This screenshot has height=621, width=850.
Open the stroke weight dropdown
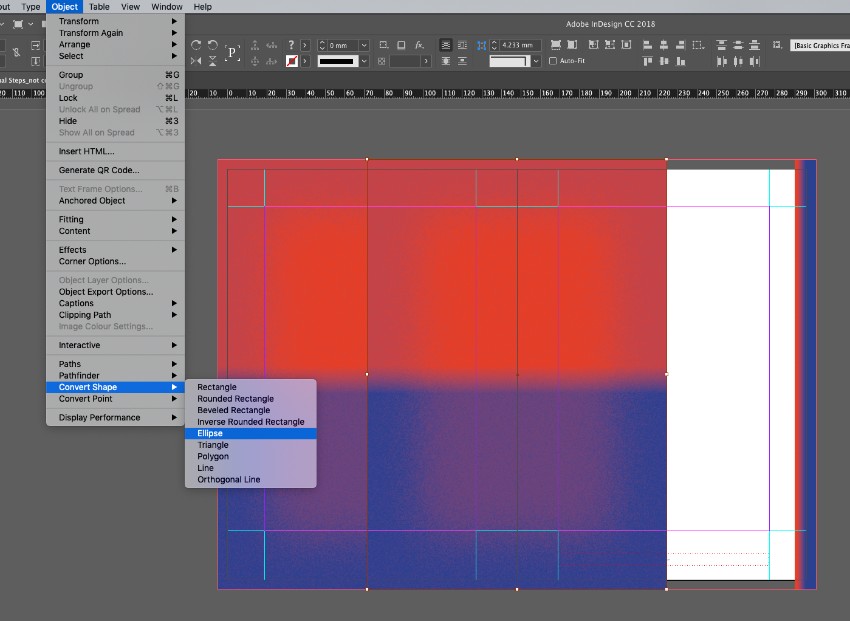pyautogui.click(x=362, y=45)
